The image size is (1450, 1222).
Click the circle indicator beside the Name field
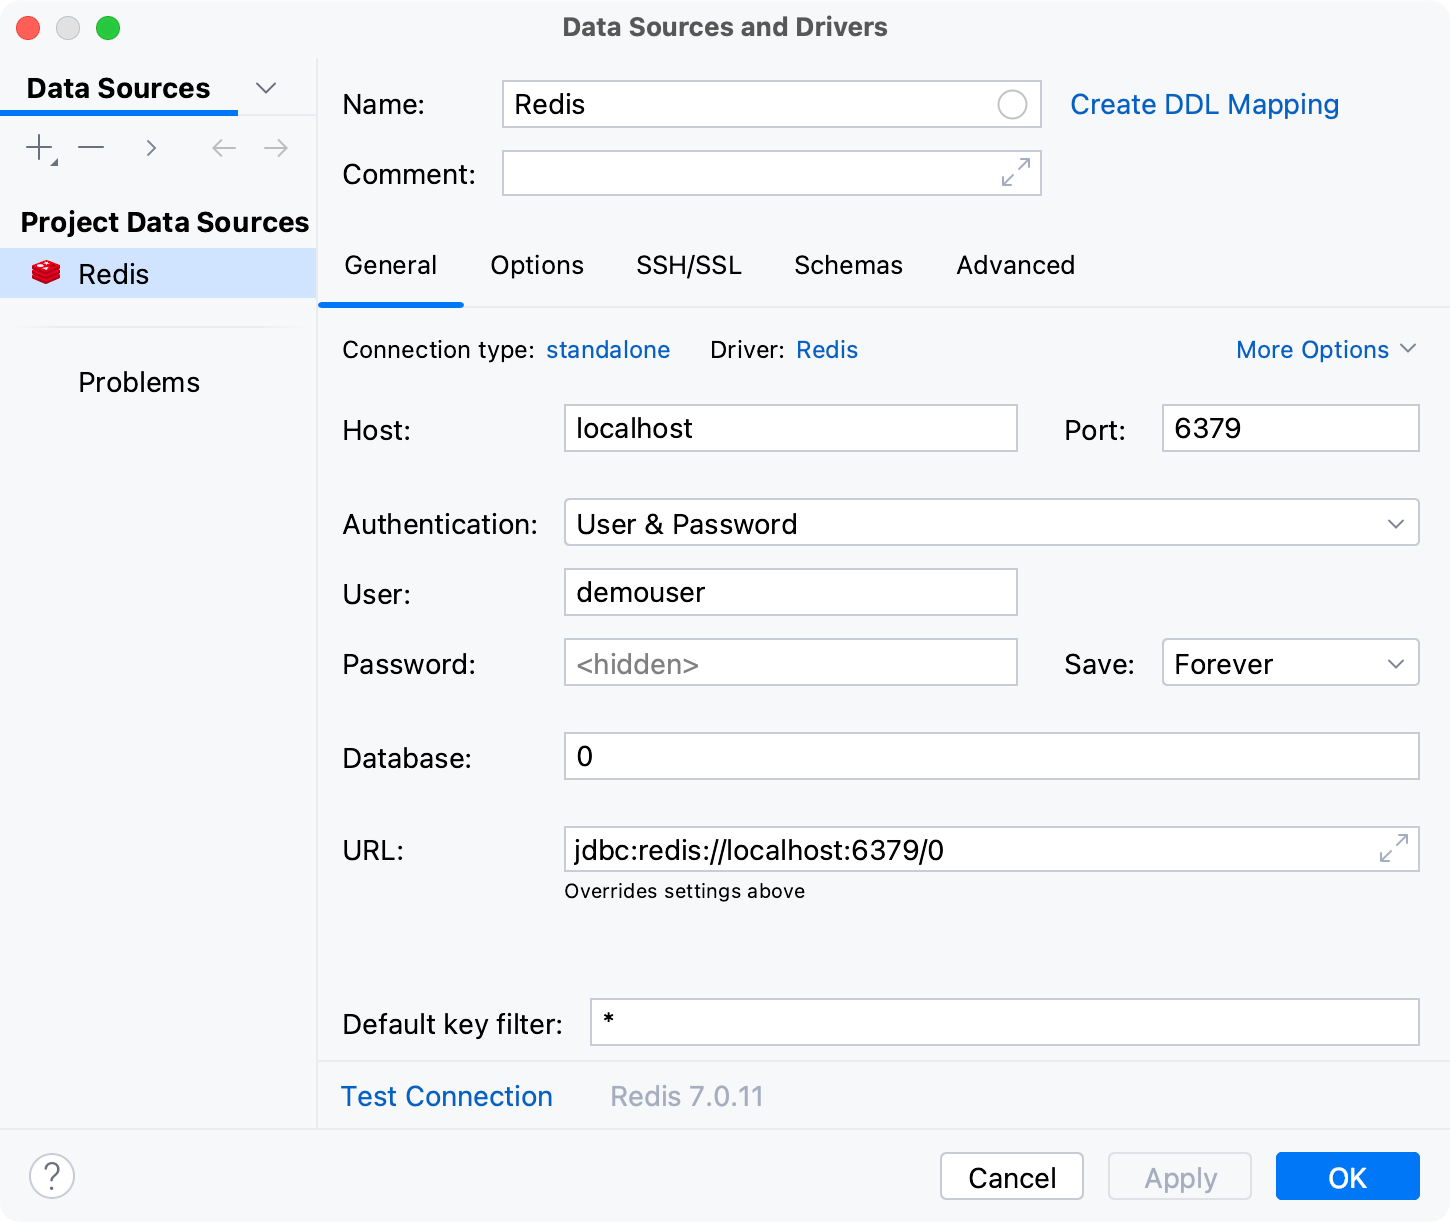tap(1013, 104)
